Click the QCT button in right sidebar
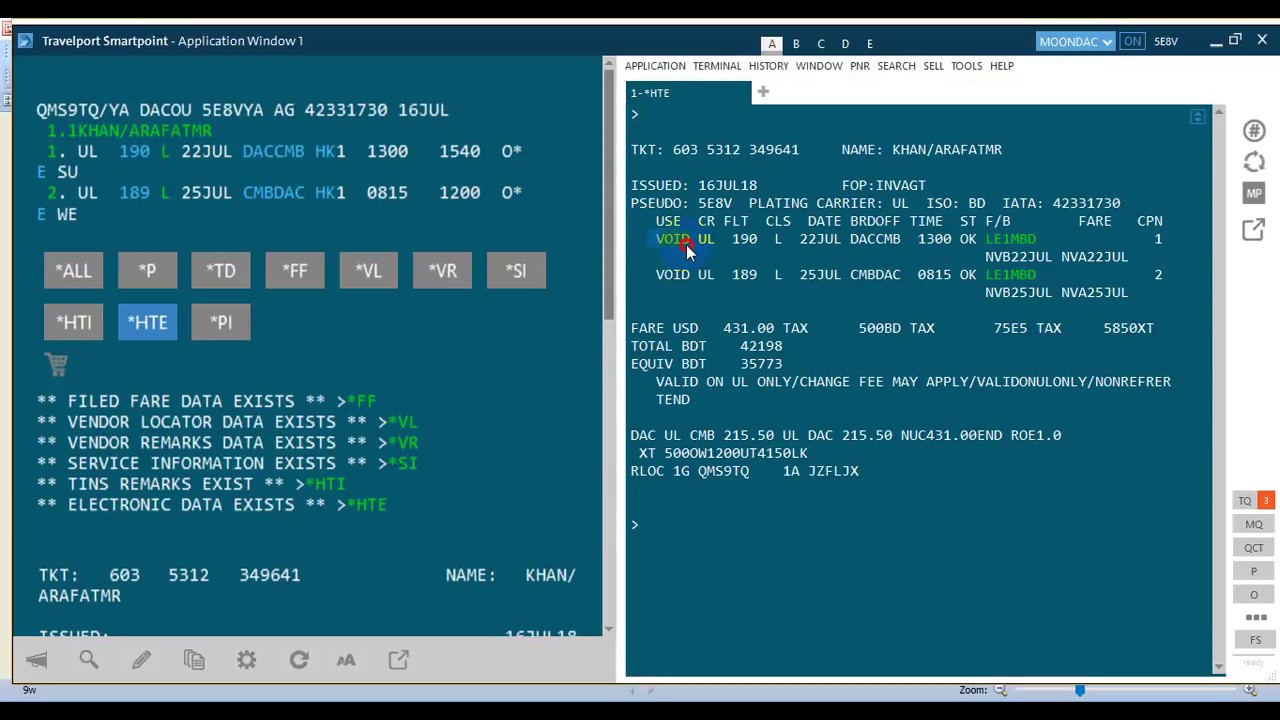Viewport: 1280px width, 720px height. (x=1254, y=548)
